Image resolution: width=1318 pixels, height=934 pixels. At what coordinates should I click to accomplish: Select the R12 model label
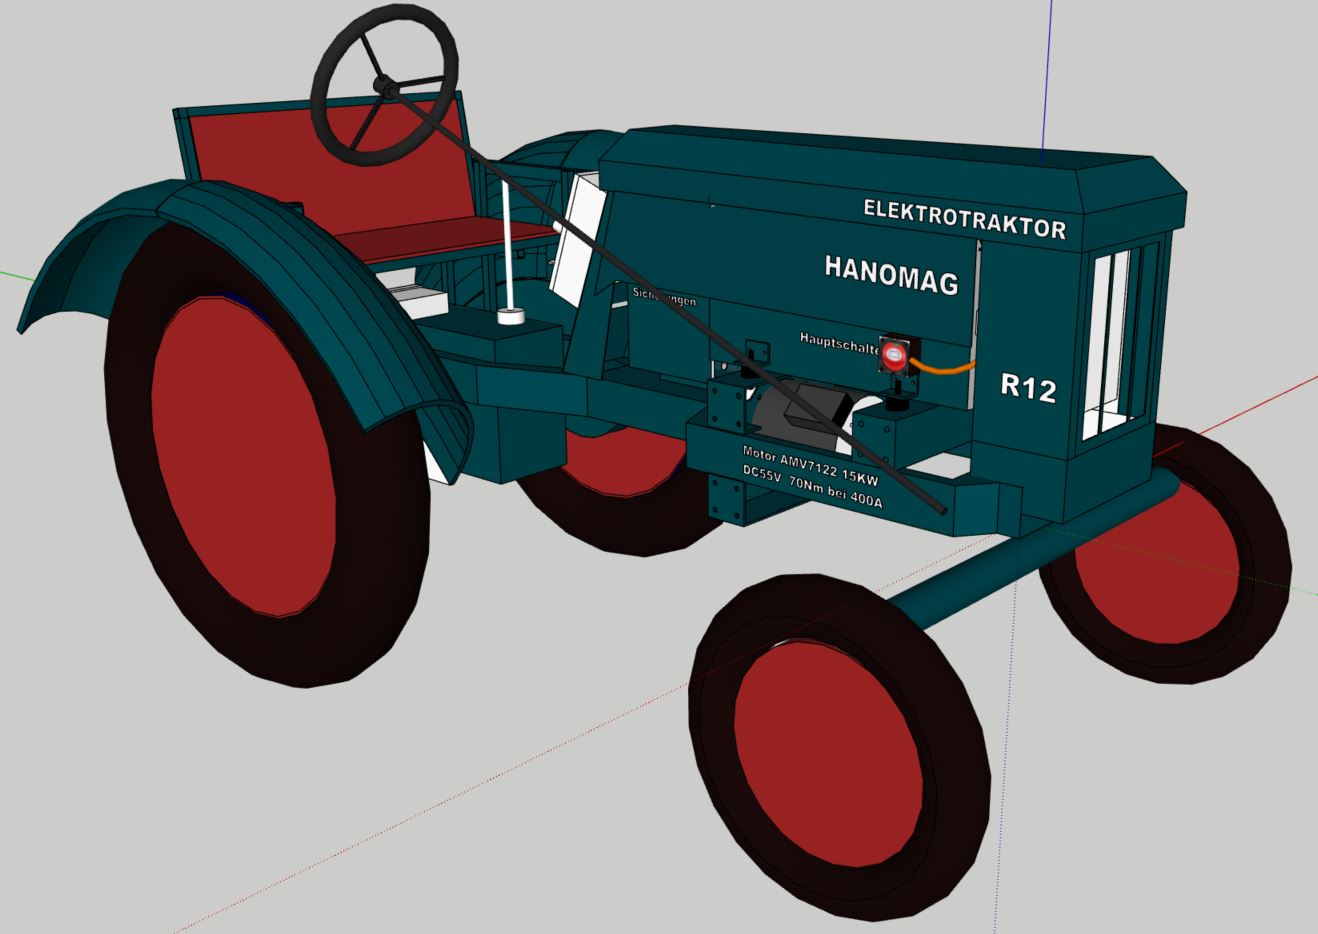pos(1028,387)
